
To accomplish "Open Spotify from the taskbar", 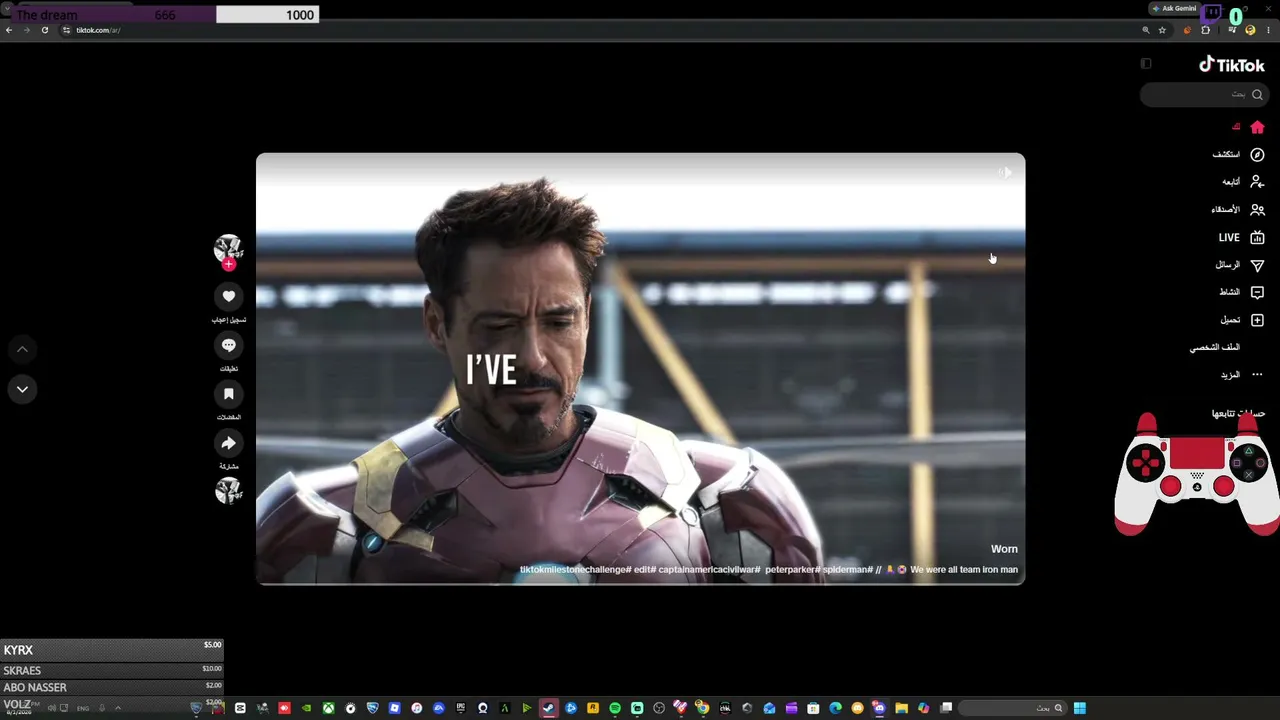I will tap(615, 708).
